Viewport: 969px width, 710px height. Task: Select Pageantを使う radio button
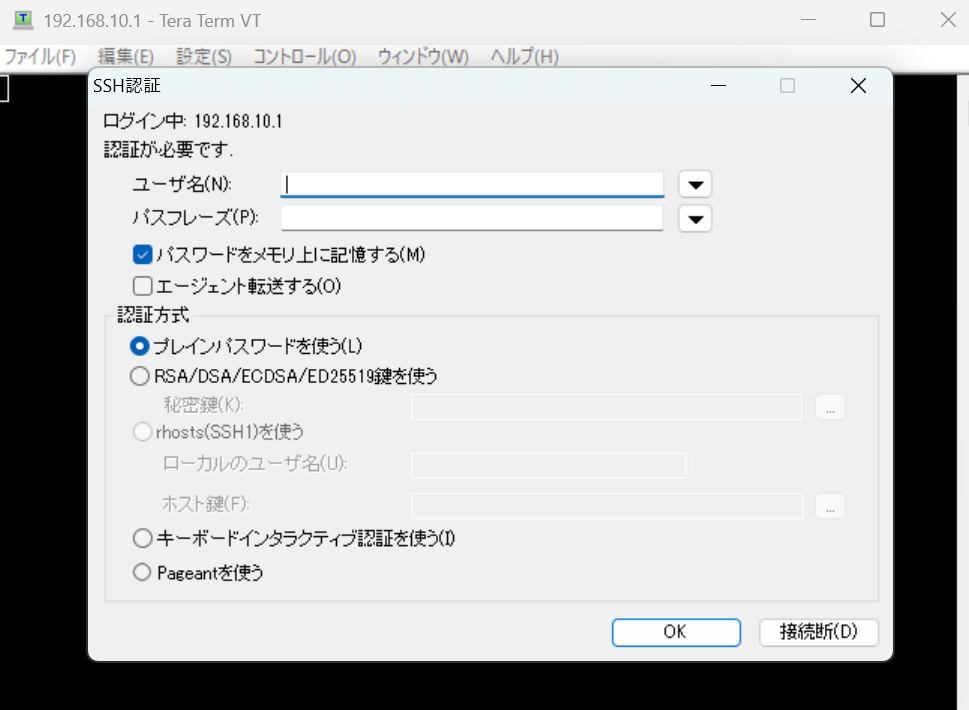click(142, 572)
